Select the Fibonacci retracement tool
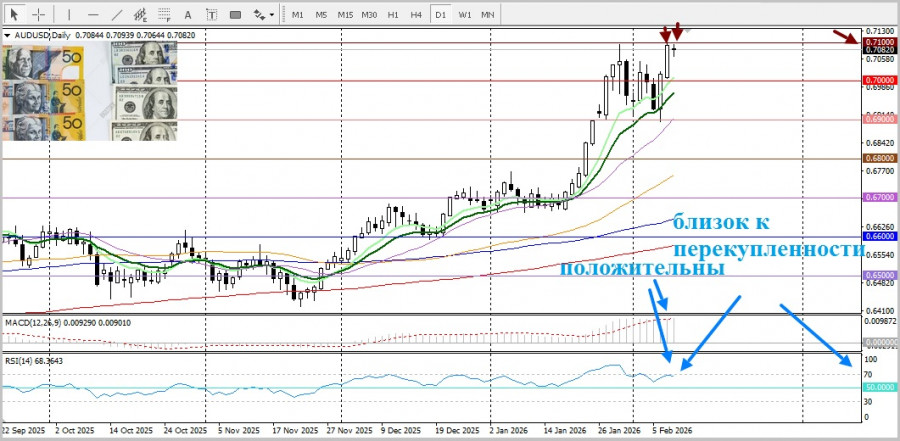900x441 pixels. 166,14
